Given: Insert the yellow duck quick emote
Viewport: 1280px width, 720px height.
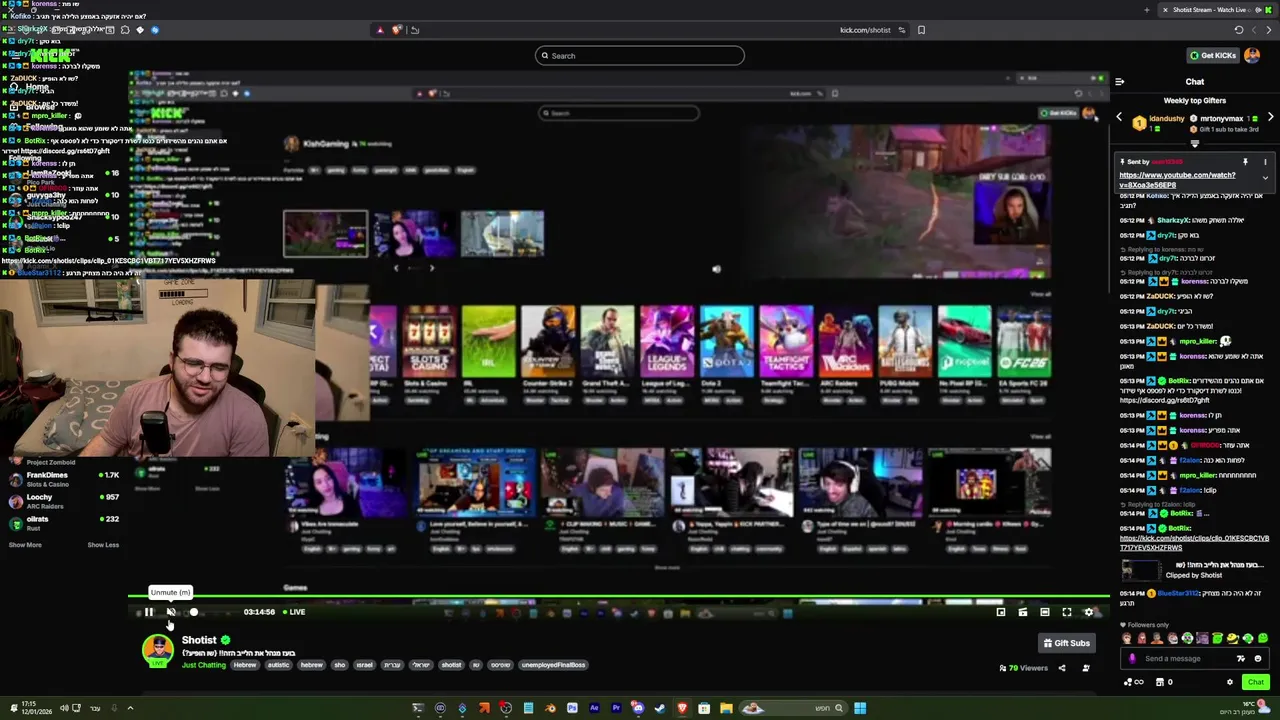Looking at the screenshot, I should coord(1233,638).
